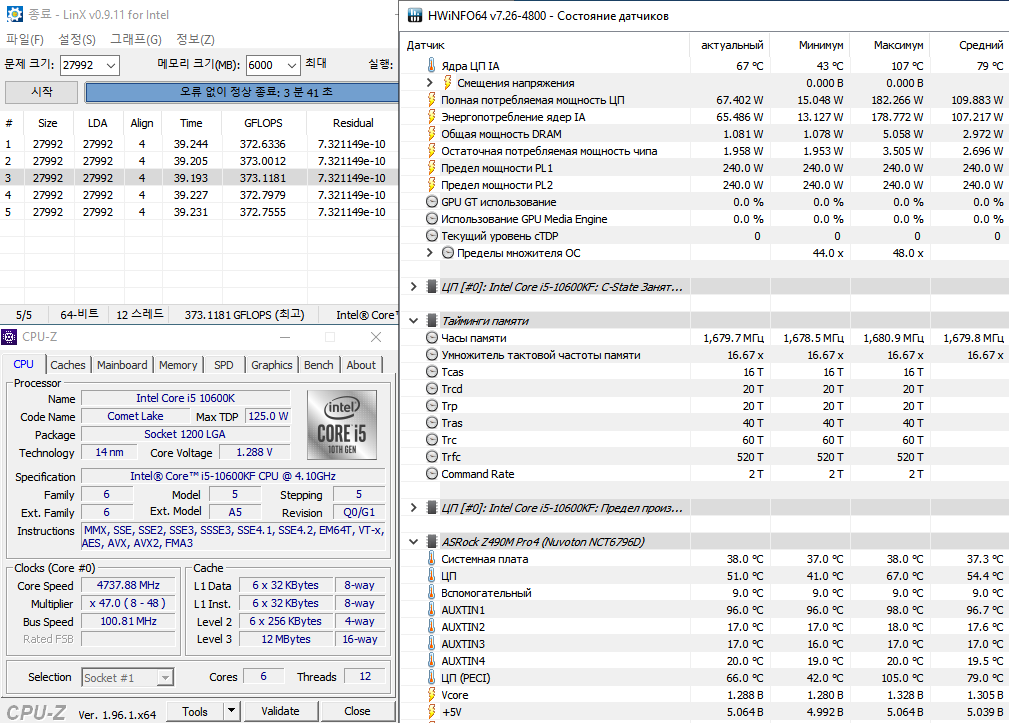1009x723 pixels.
Task: Open the memory size 6000 dropdown in LinX
Action: [292, 65]
